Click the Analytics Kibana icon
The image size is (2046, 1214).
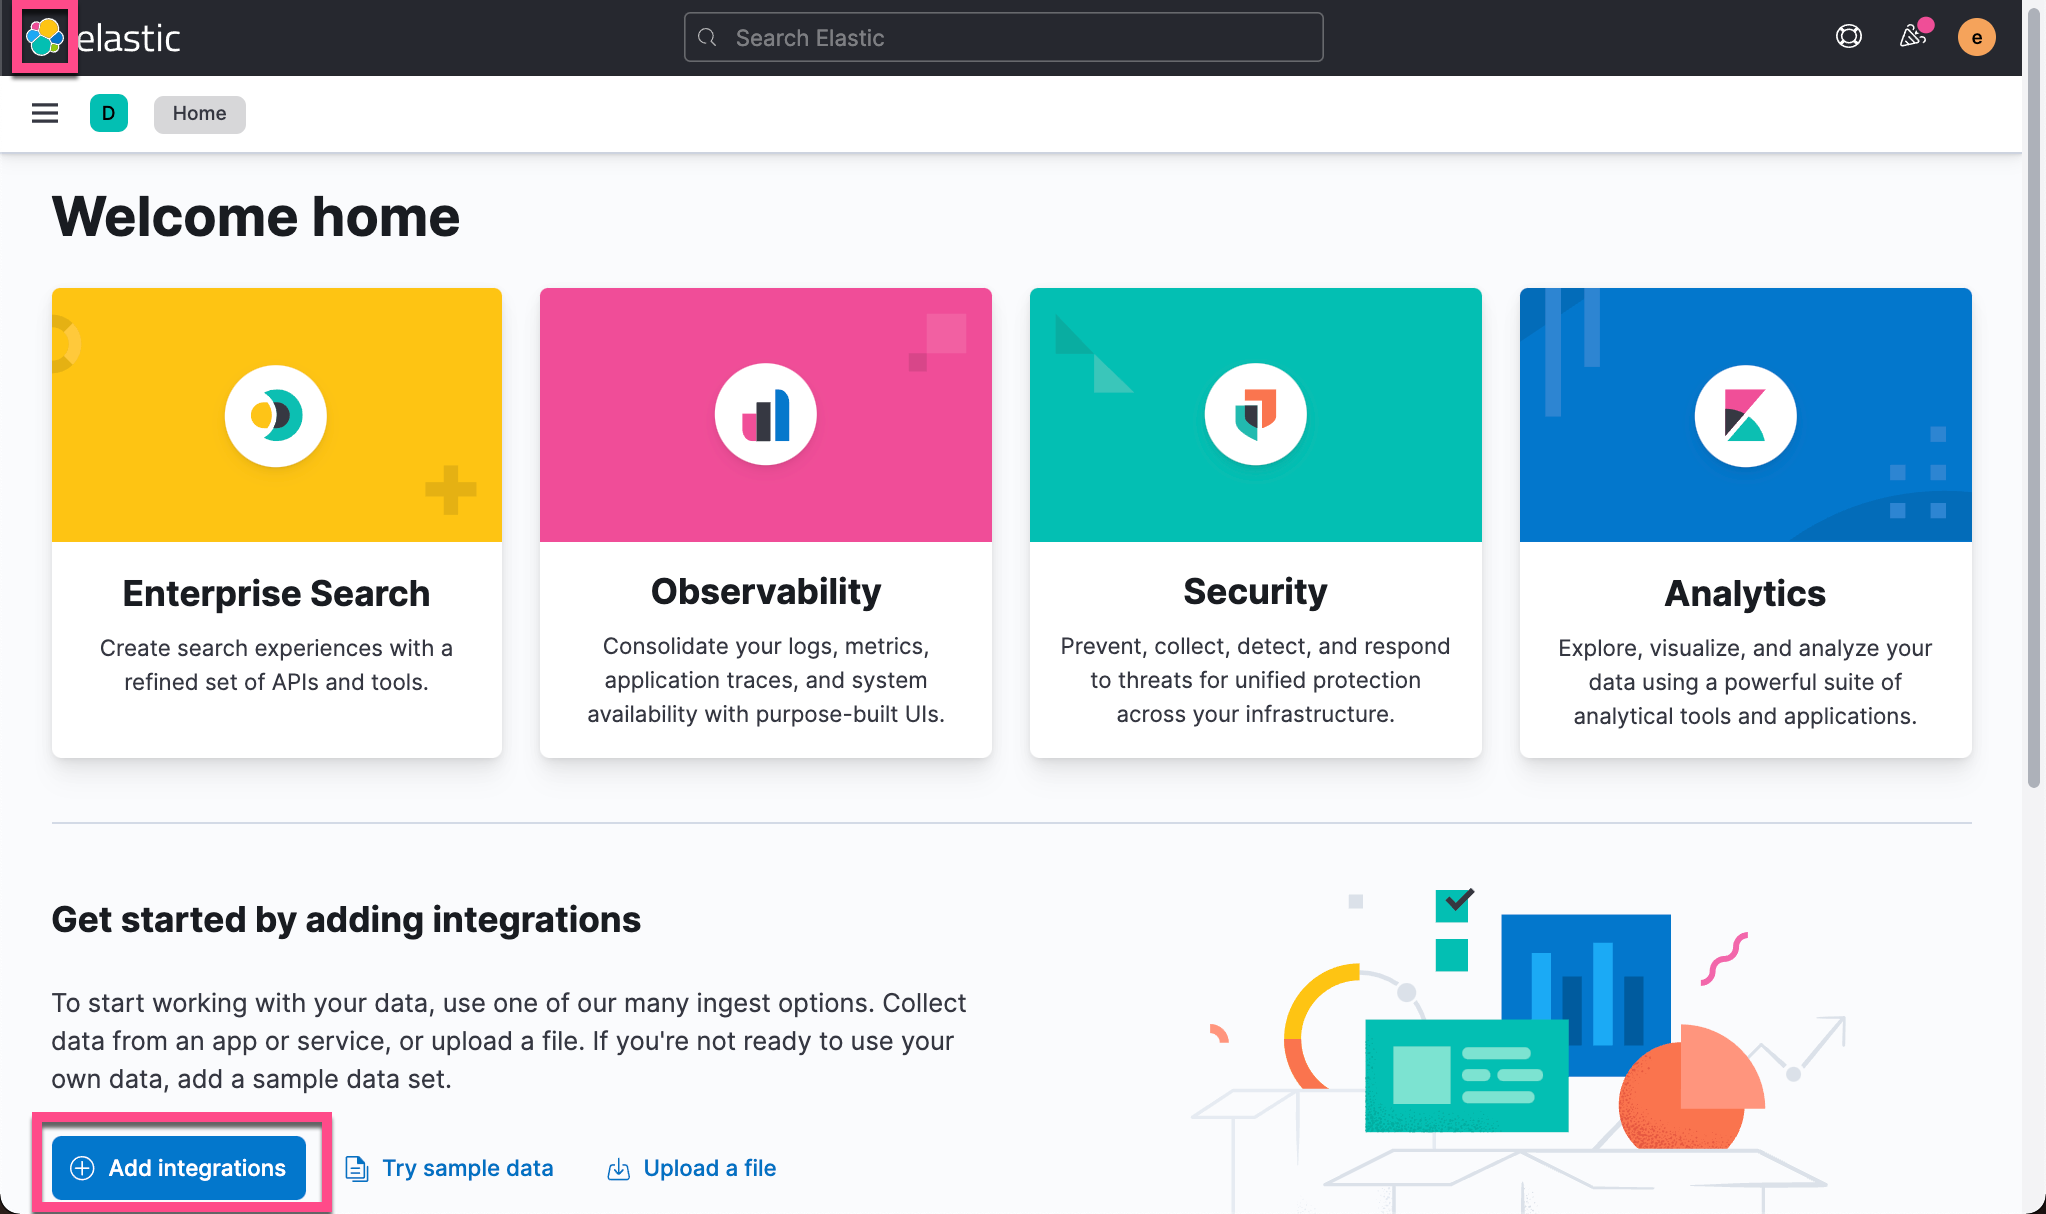(x=1744, y=415)
